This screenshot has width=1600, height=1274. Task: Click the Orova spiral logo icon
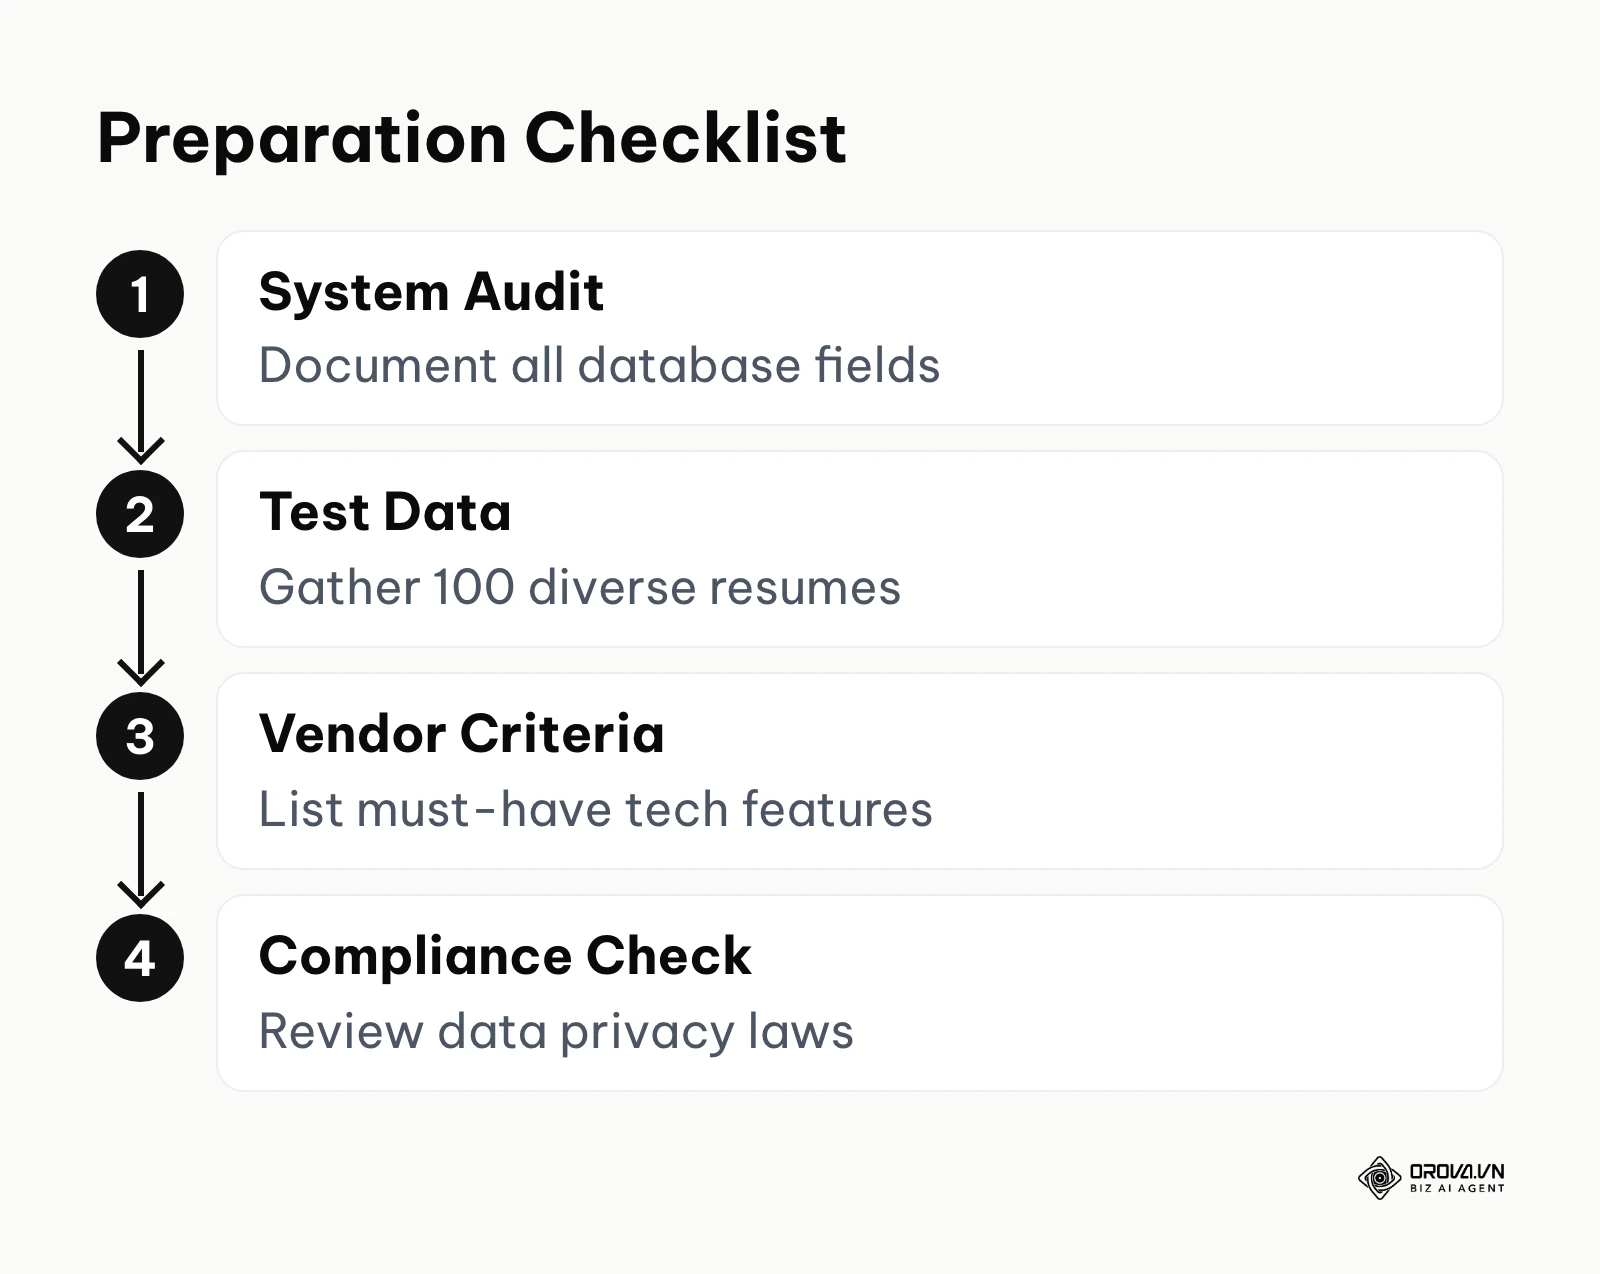coord(1379,1178)
